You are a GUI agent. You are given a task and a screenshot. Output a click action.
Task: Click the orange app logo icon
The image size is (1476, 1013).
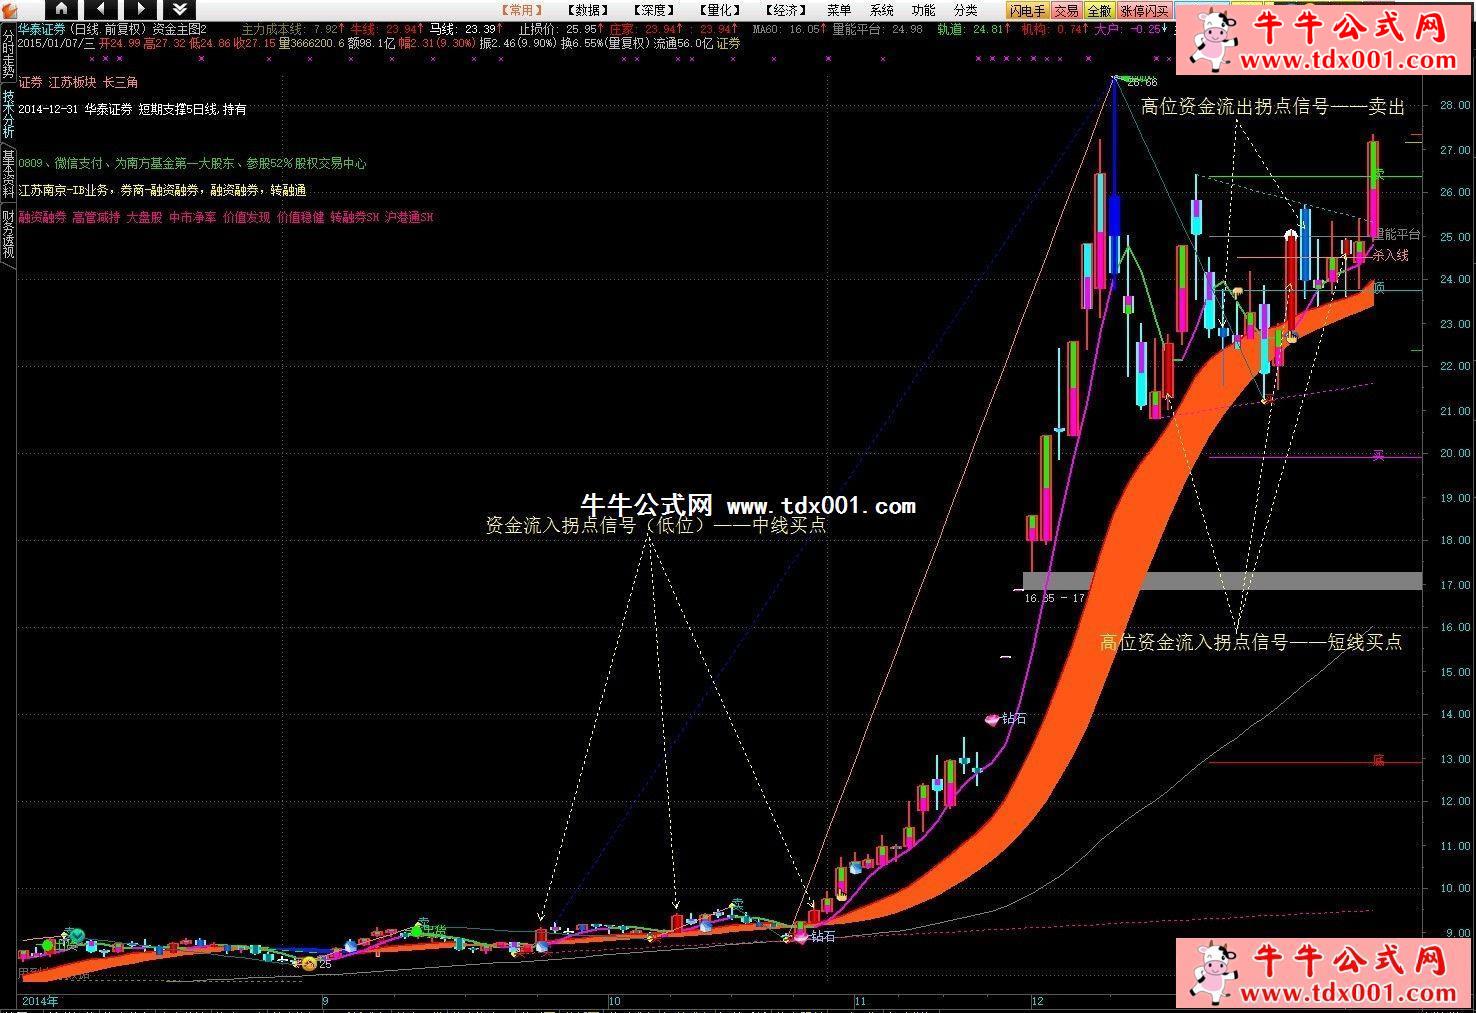(x=10, y=10)
